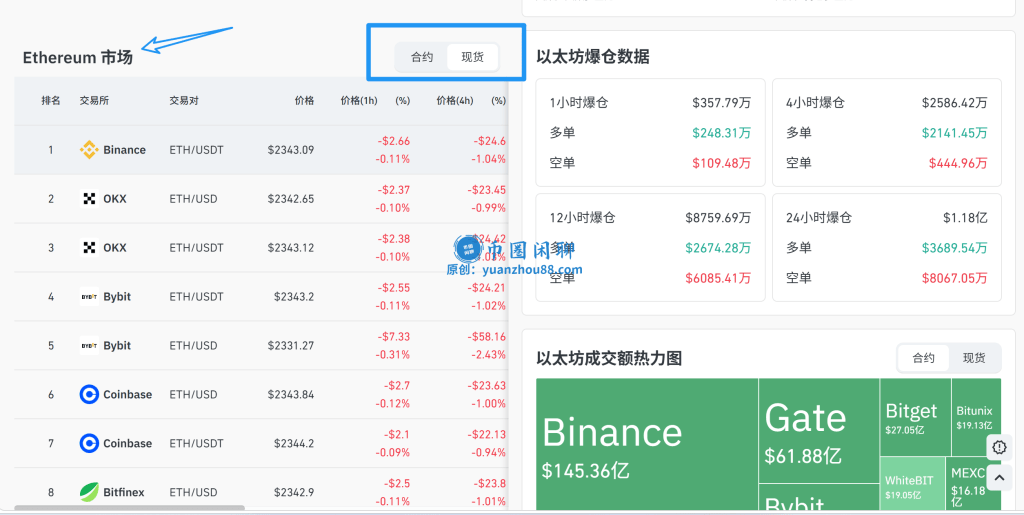
Task: Click the green 多单 value $2141.45万
Action: click(955, 133)
